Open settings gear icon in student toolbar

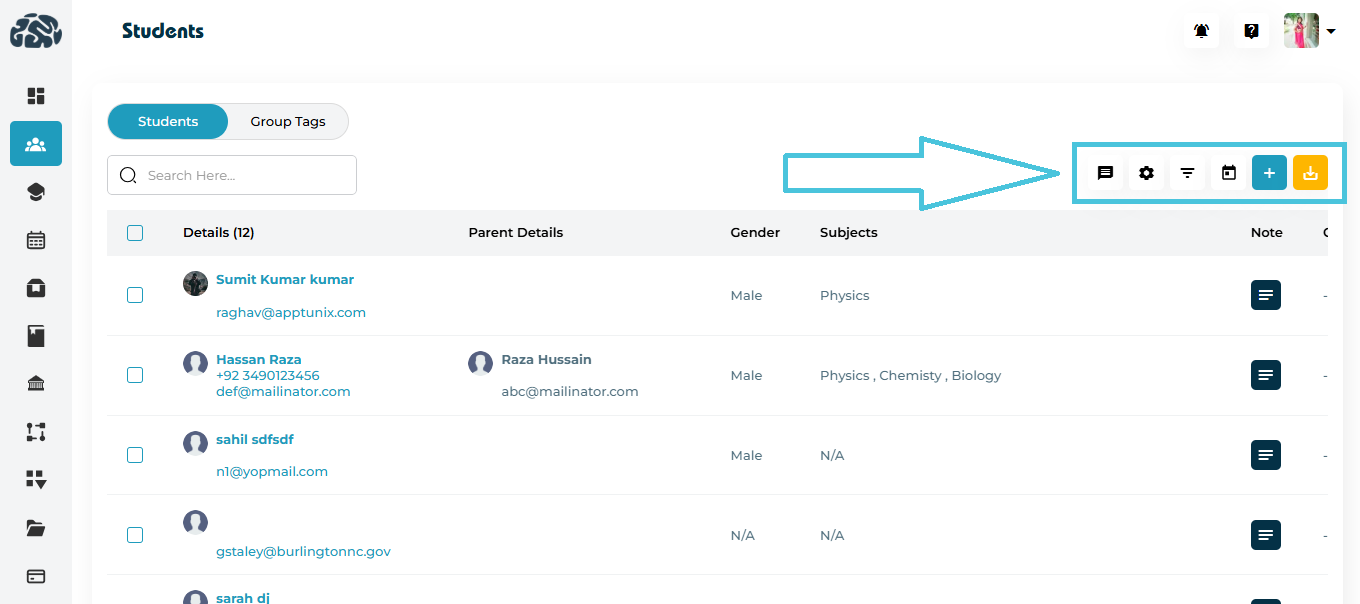(x=1146, y=173)
